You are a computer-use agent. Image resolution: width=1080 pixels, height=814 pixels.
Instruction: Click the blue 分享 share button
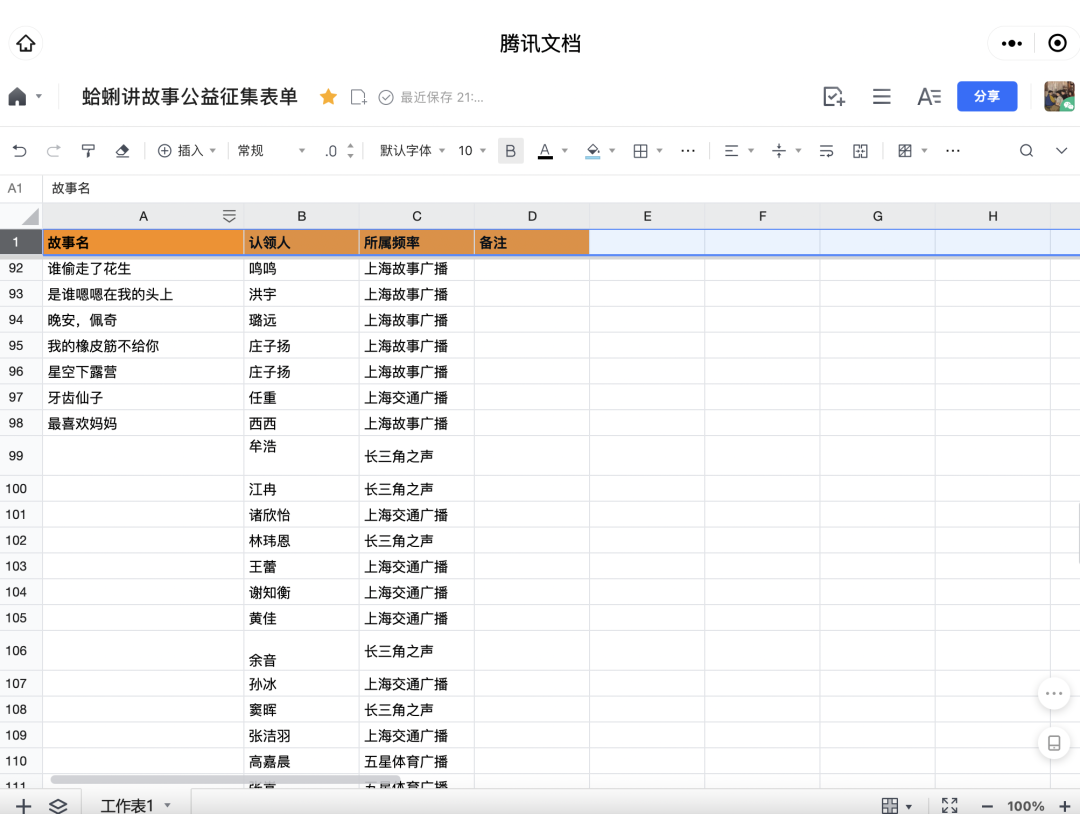click(986, 96)
